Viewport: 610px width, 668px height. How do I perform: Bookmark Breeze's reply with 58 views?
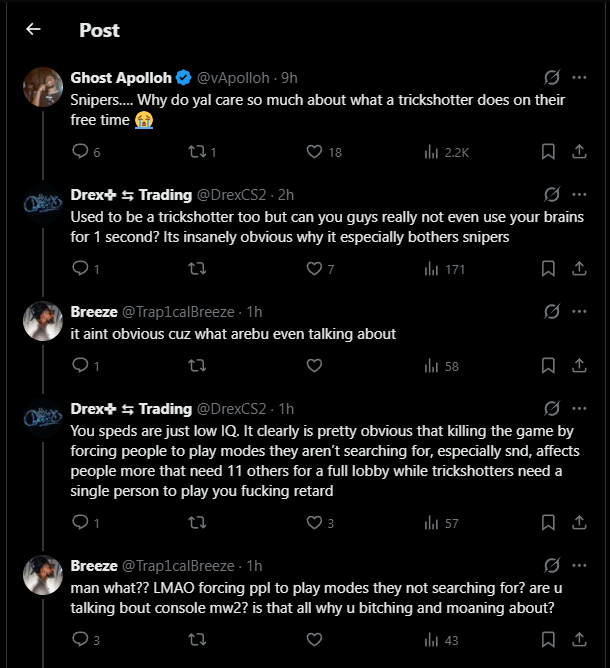(548, 366)
